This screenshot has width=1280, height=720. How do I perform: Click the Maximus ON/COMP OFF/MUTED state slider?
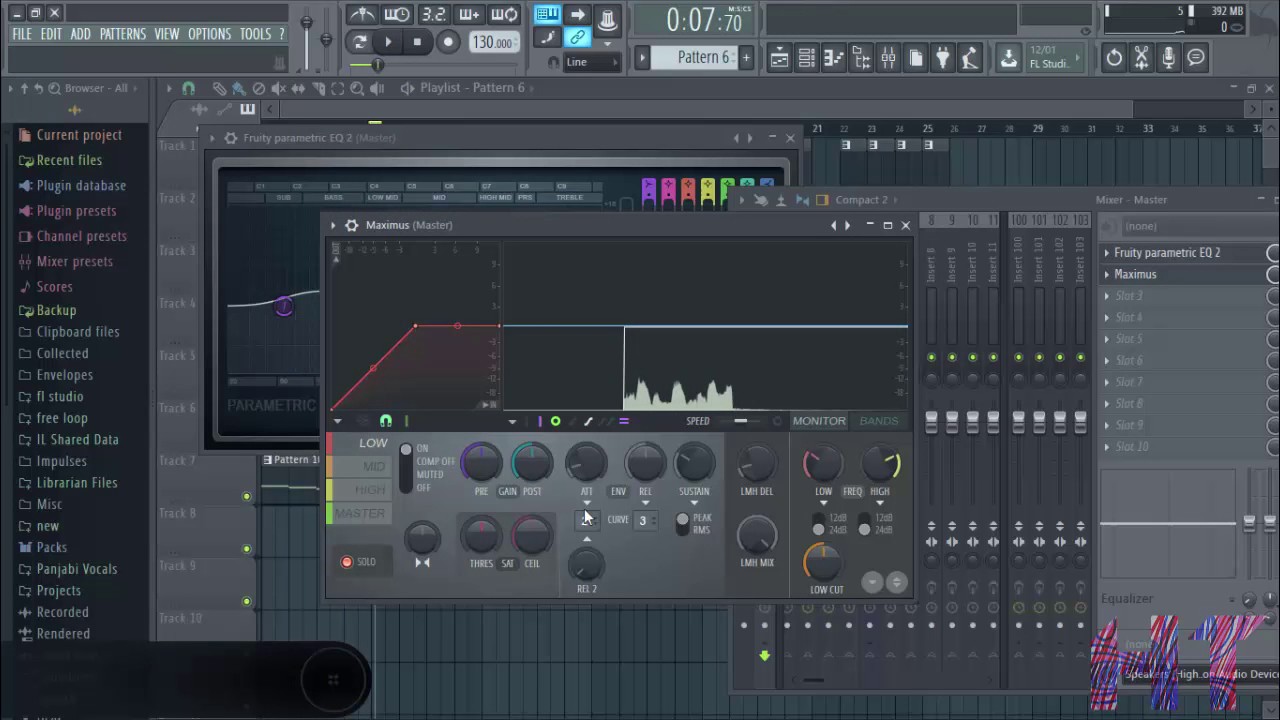pyautogui.click(x=405, y=468)
